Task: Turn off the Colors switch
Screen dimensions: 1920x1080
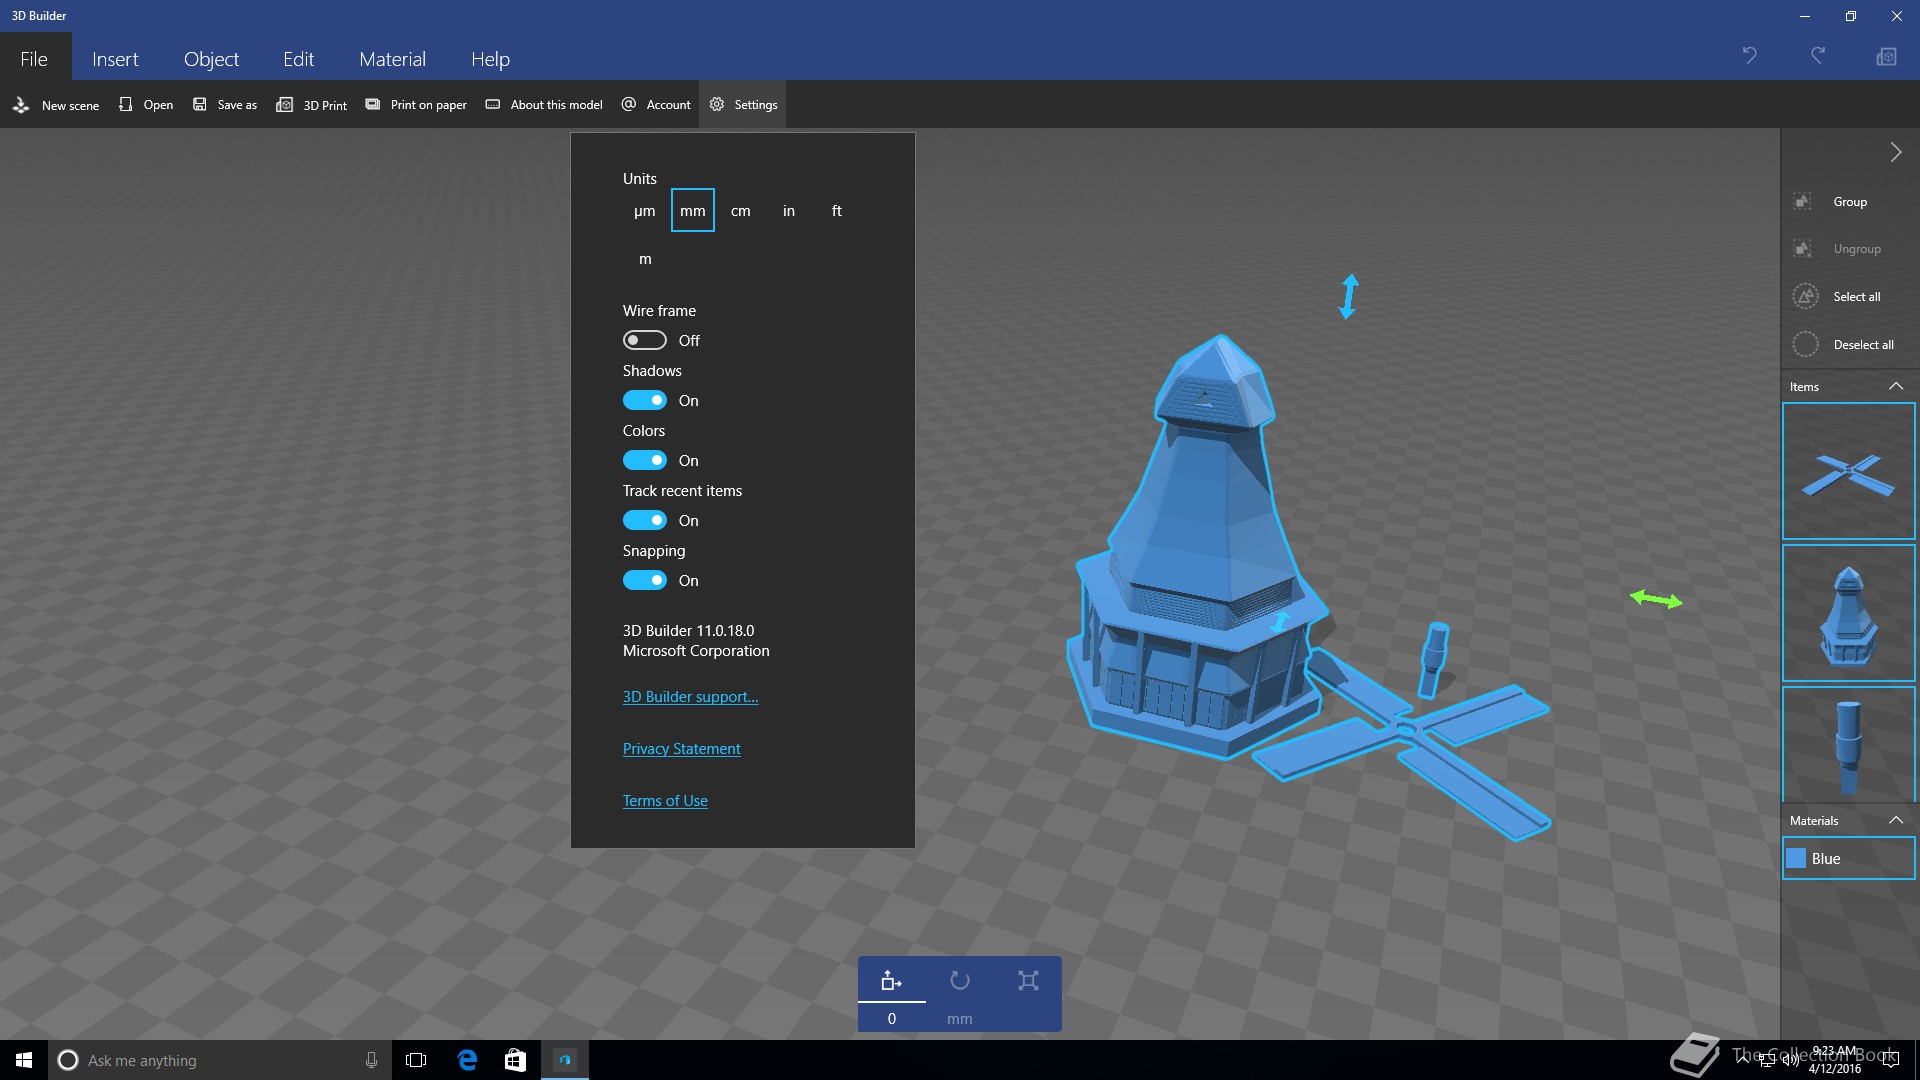Action: coord(645,460)
